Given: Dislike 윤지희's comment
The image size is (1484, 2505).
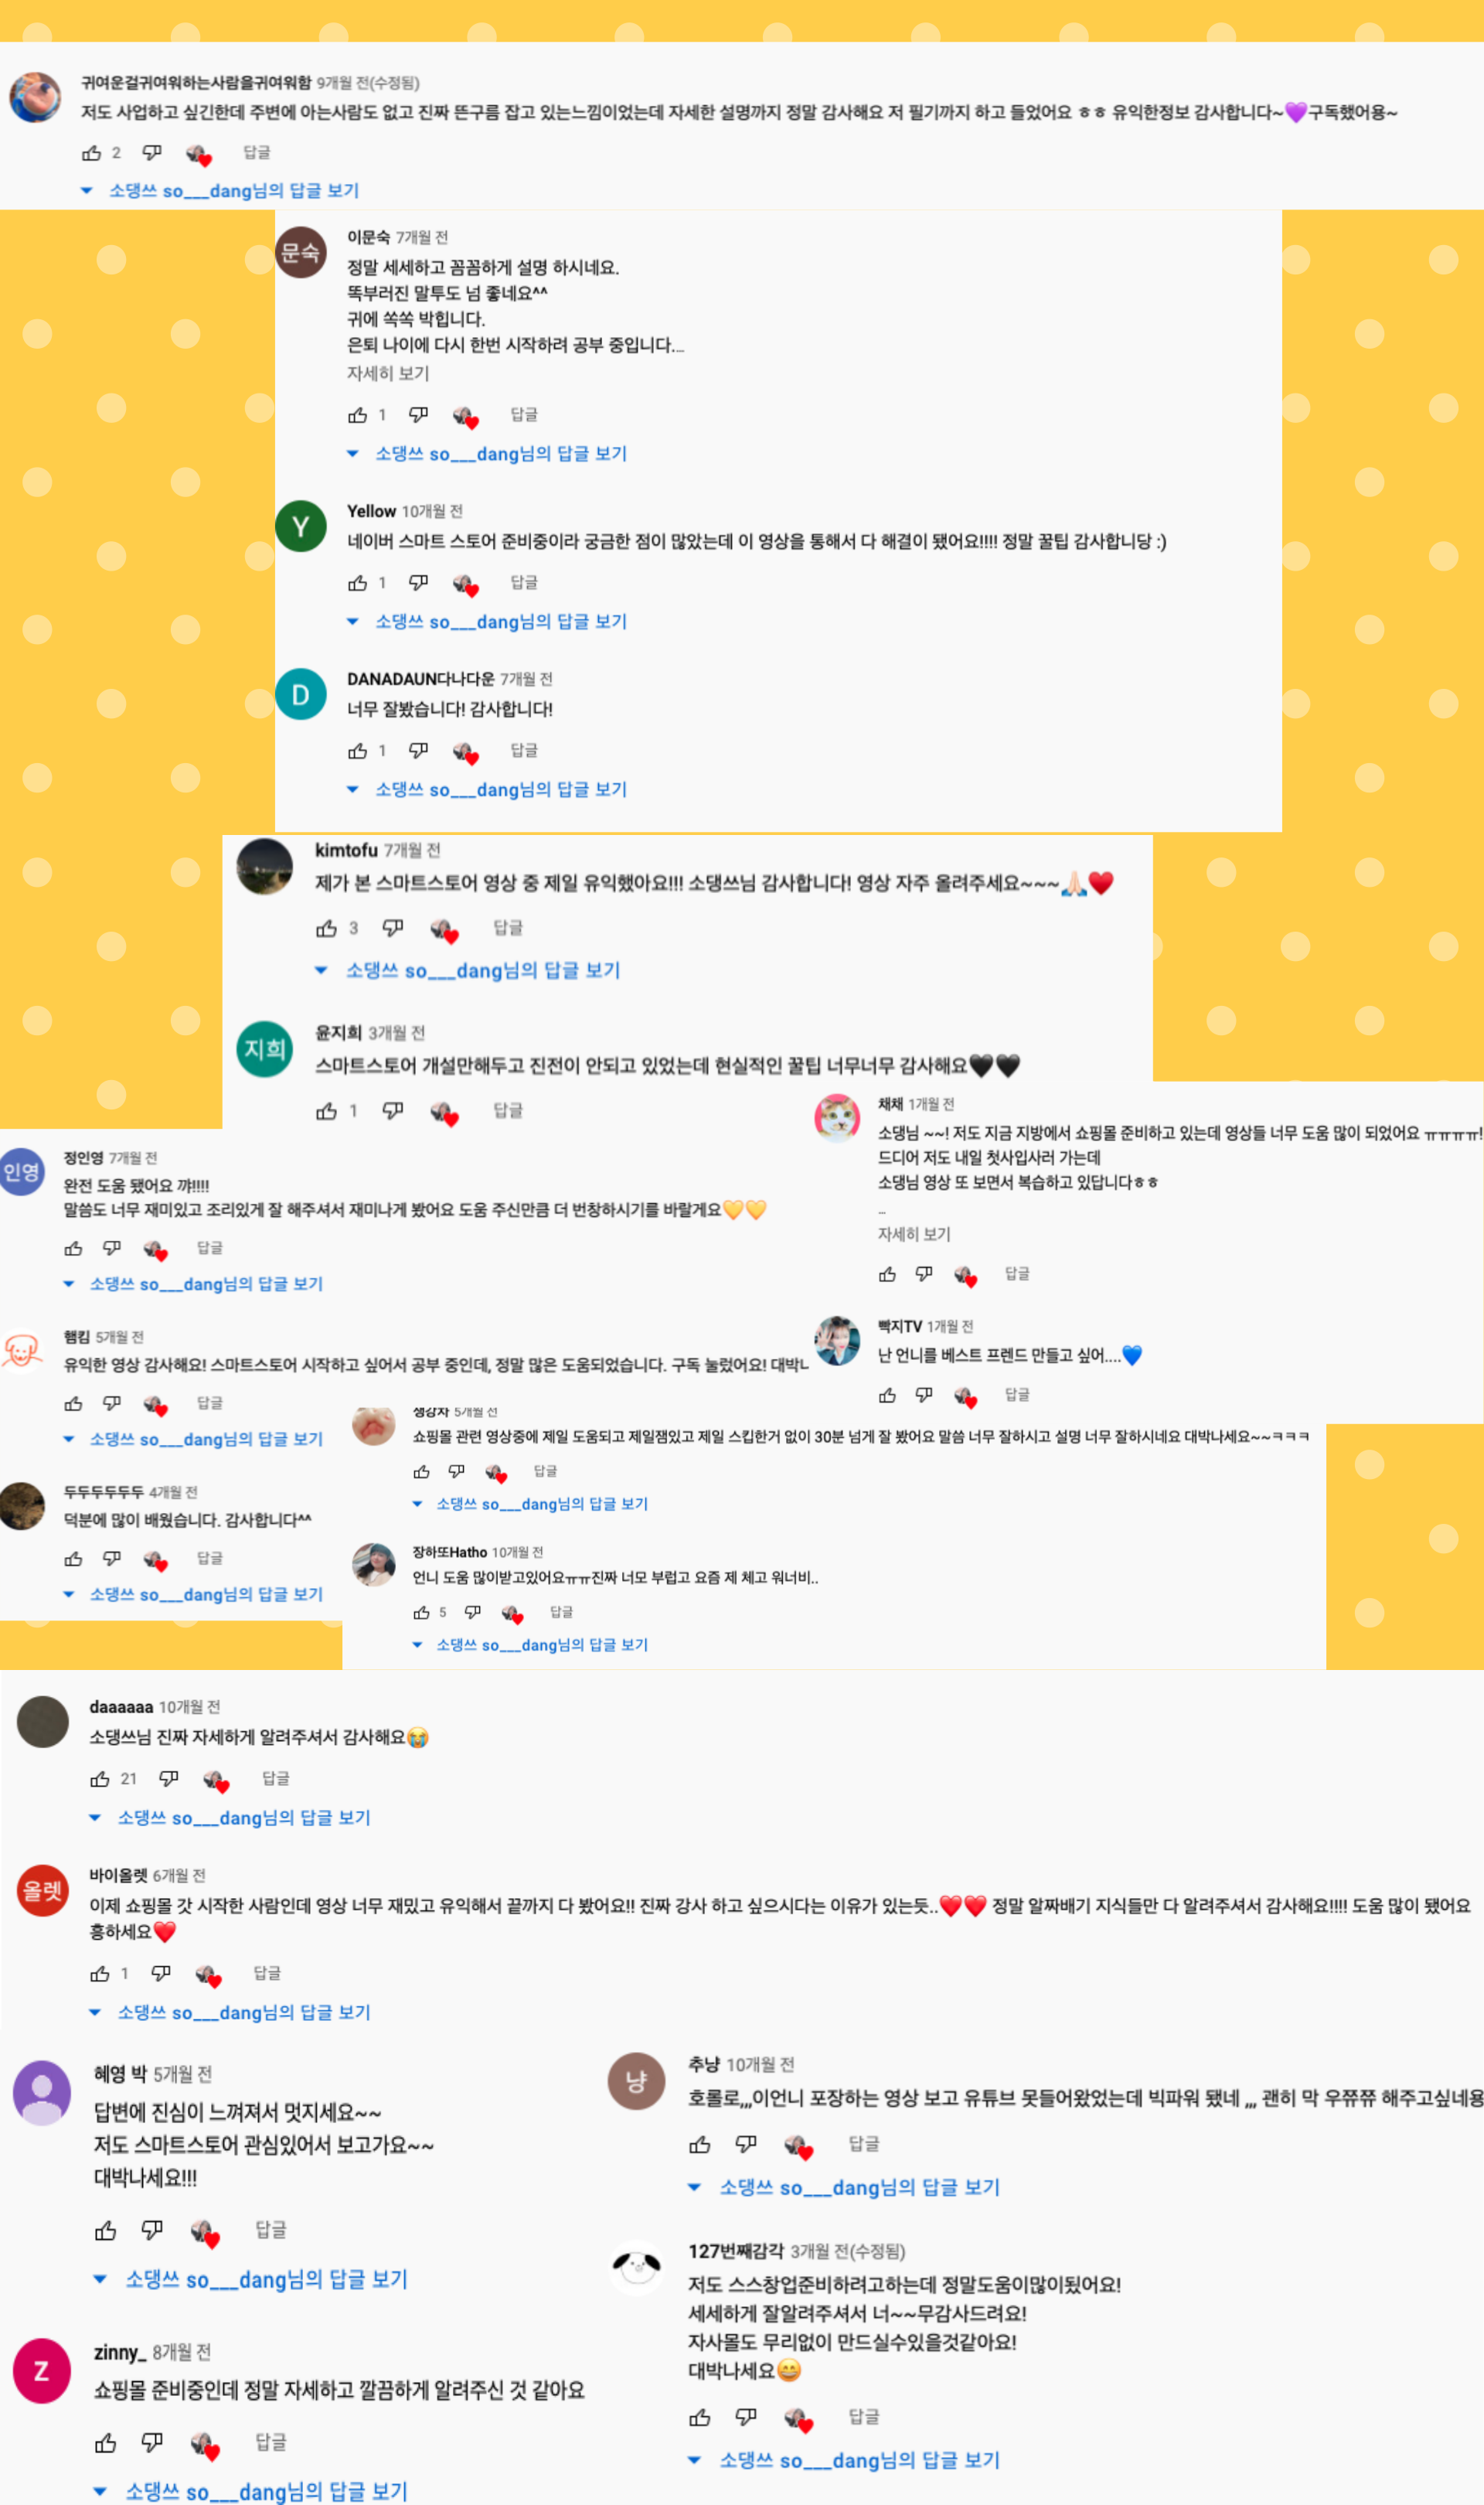Looking at the screenshot, I should pyautogui.click(x=393, y=1110).
